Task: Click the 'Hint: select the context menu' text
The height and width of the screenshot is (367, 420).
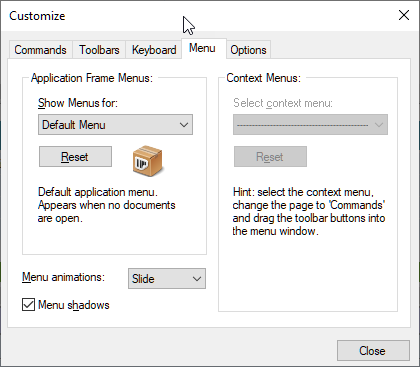Action: click(x=309, y=211)
